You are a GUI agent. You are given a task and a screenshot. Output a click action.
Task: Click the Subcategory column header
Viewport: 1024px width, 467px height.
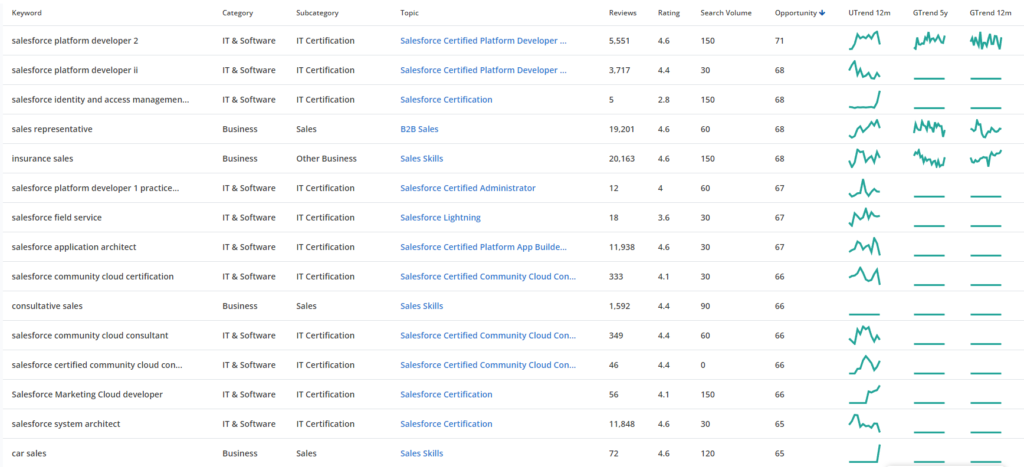coord(317,13)
